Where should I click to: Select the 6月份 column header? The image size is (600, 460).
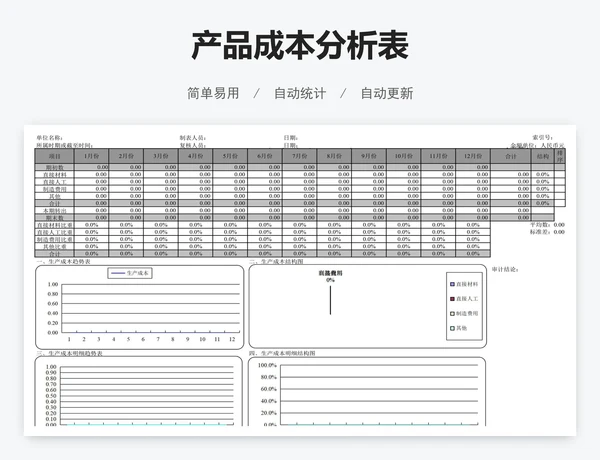click(265, 156)
